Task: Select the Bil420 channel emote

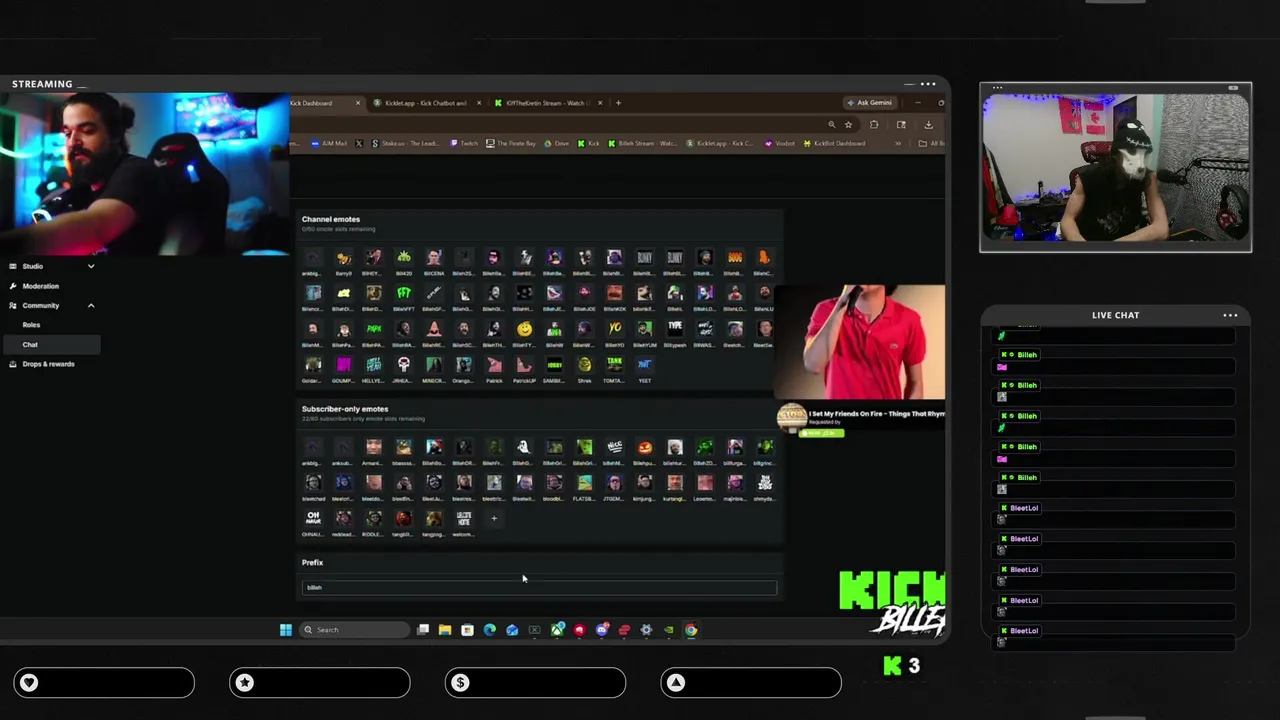Action: click(x=403, y=259)
